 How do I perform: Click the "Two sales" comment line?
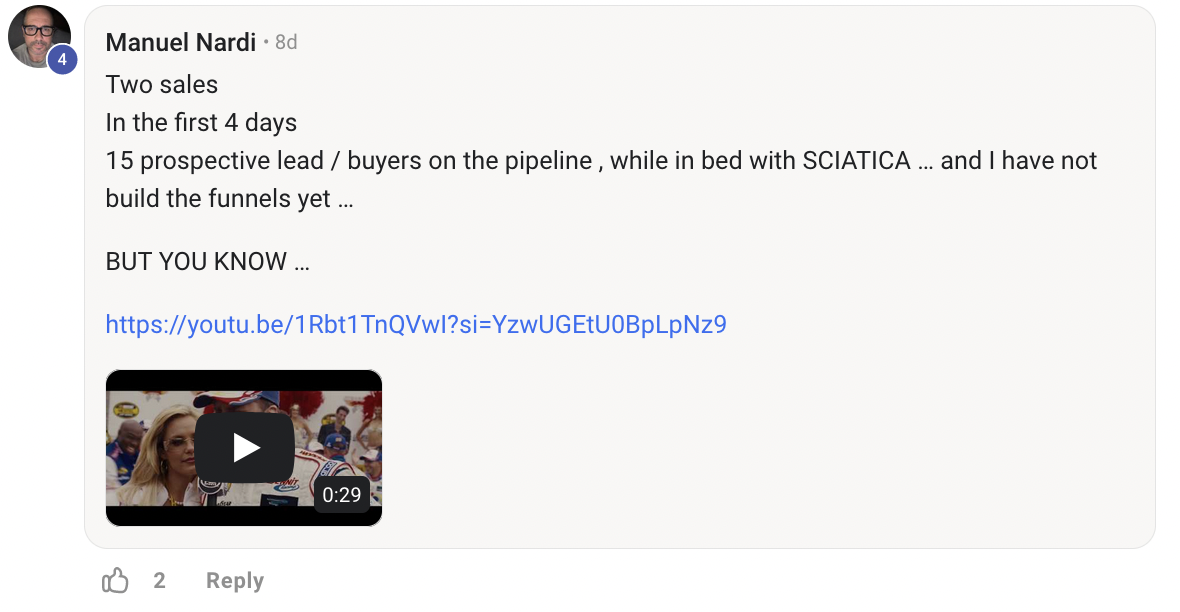pyautogui.click(x=162, y=85)
